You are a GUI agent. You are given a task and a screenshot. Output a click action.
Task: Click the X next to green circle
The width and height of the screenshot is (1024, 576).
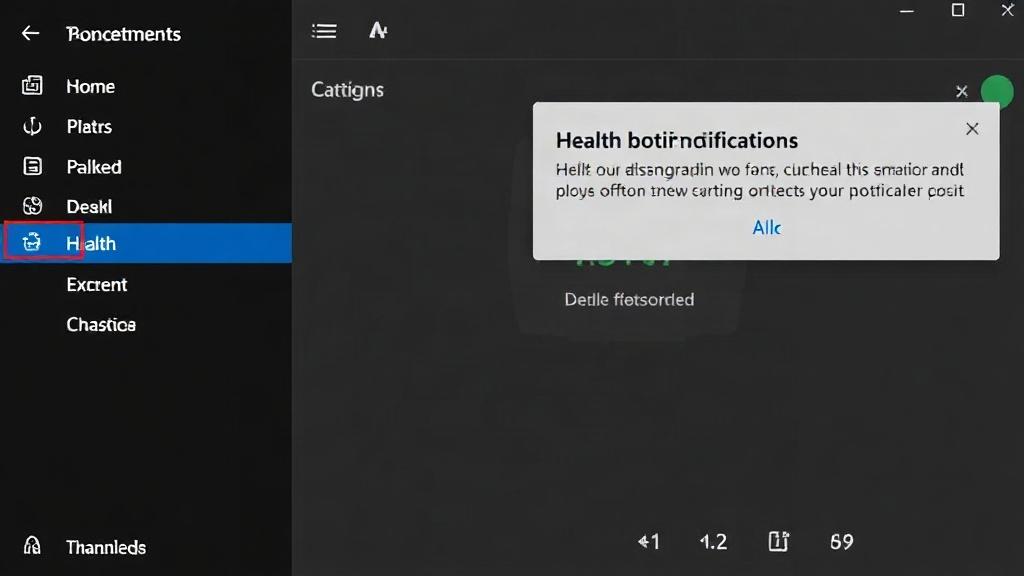(961, 91)
